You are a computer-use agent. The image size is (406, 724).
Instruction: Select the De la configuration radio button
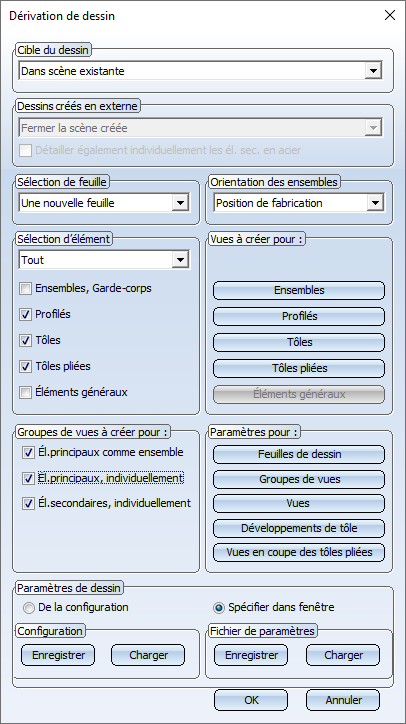click(29, 608)
